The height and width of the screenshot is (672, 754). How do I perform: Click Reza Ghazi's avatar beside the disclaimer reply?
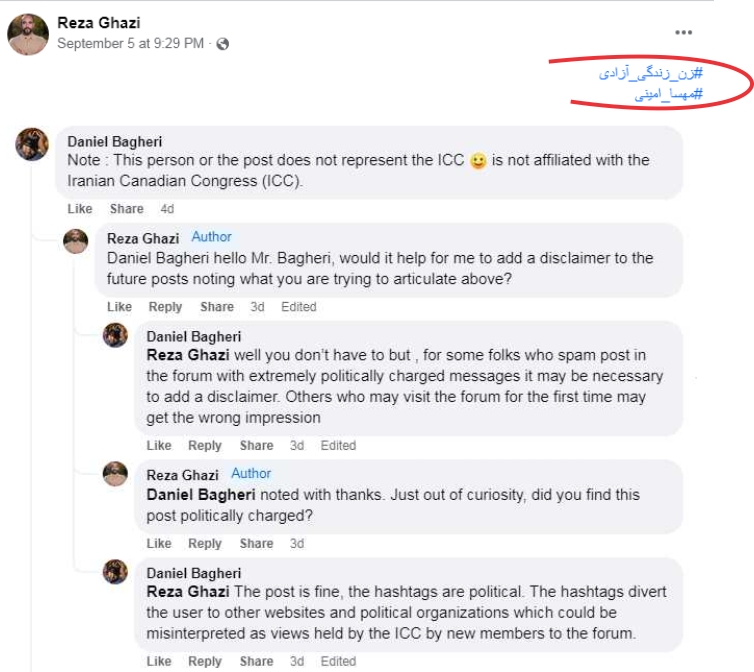(76, 242)
